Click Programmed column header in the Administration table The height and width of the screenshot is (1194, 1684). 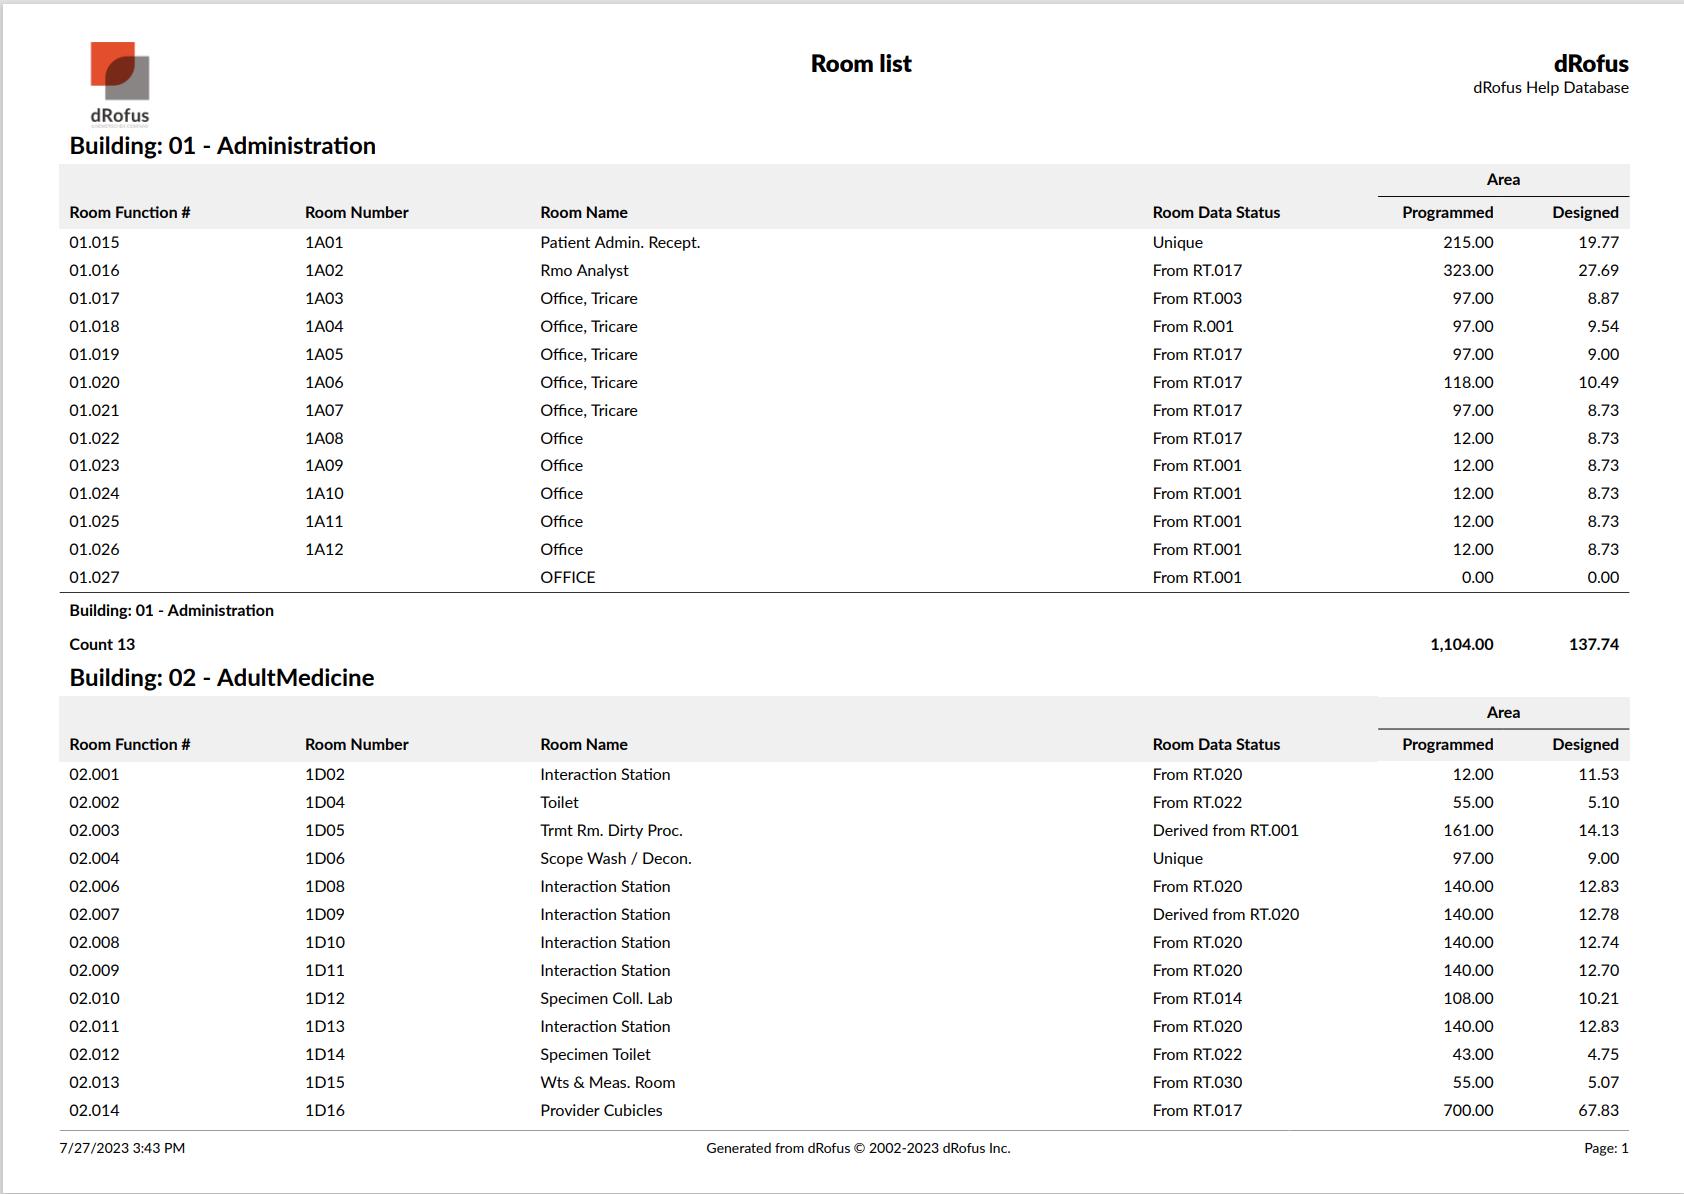1446,212
